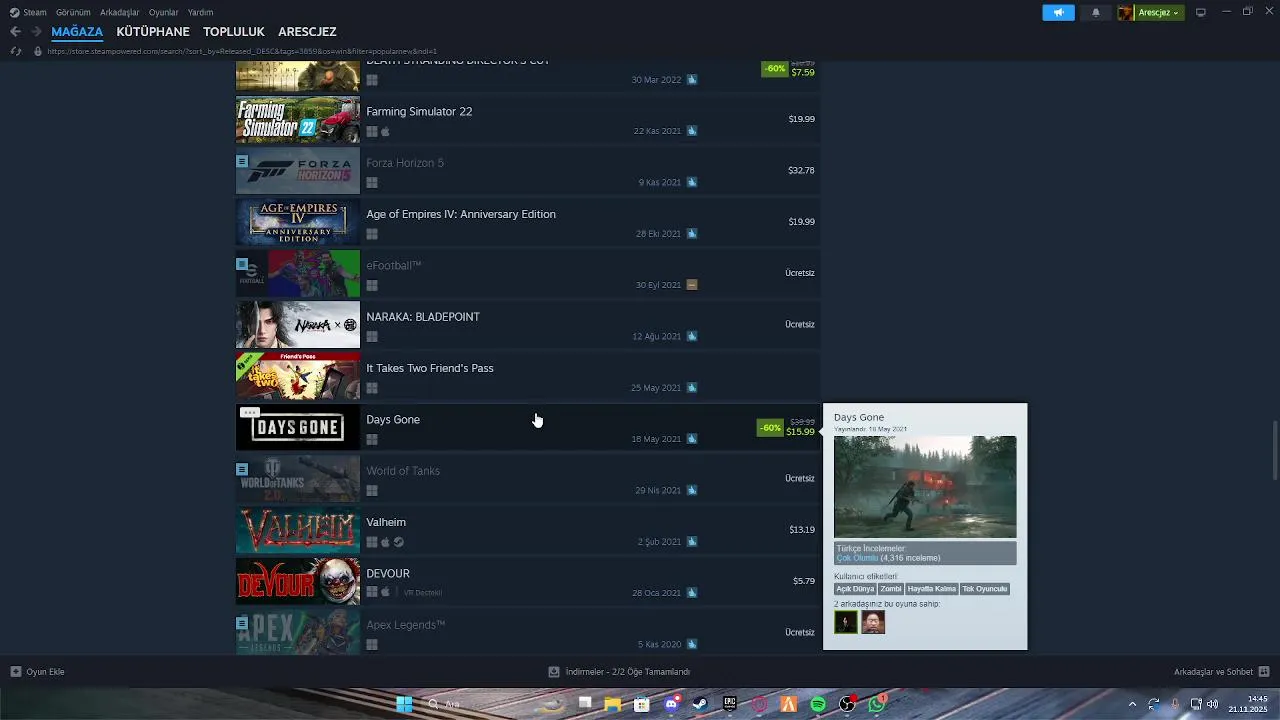Click the Hayatta Kalma tag
The image size is (1280, 720).
tap(932, 589)
